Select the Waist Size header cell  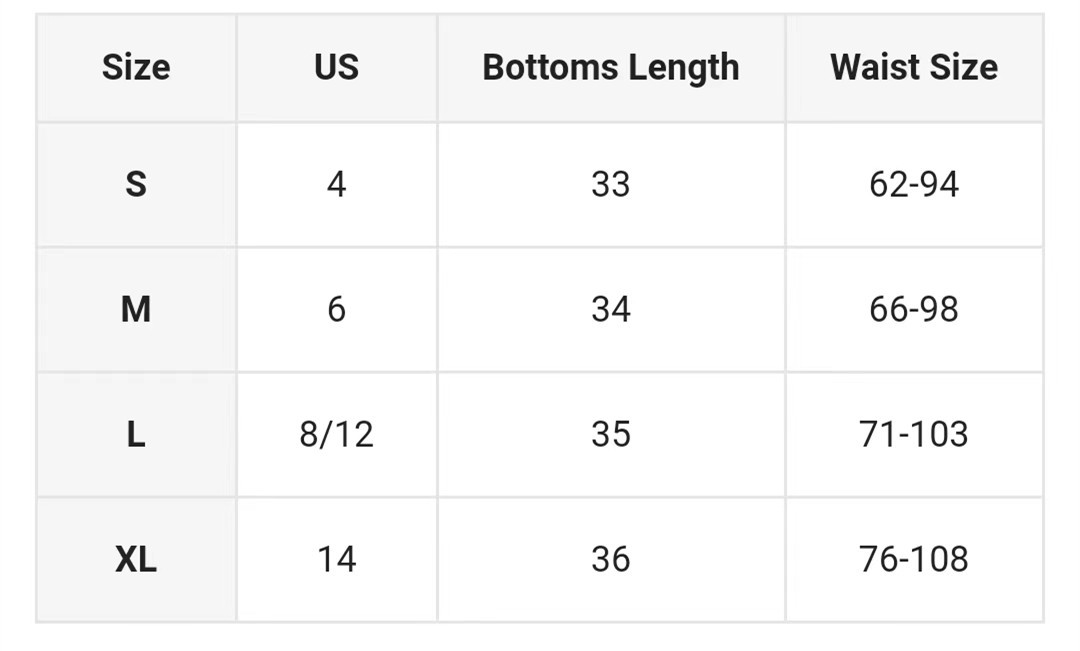coord(914,68)
